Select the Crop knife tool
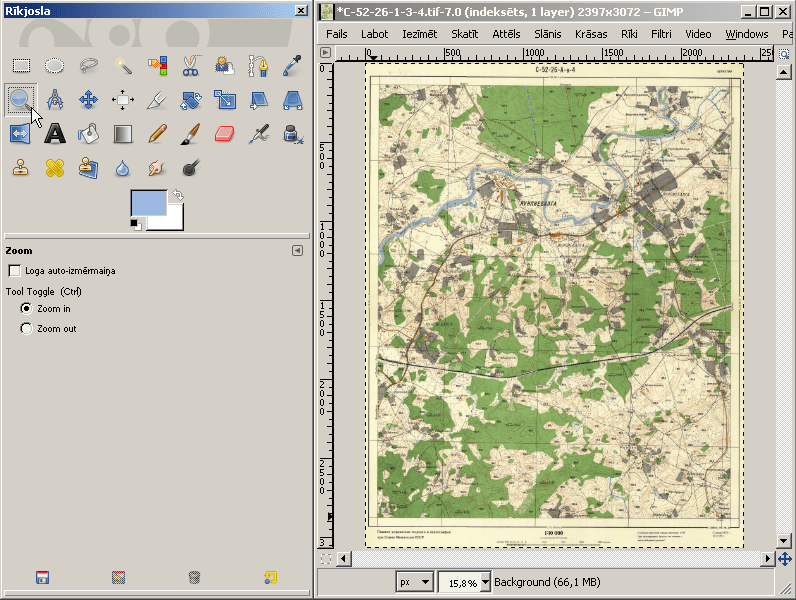 156,100
